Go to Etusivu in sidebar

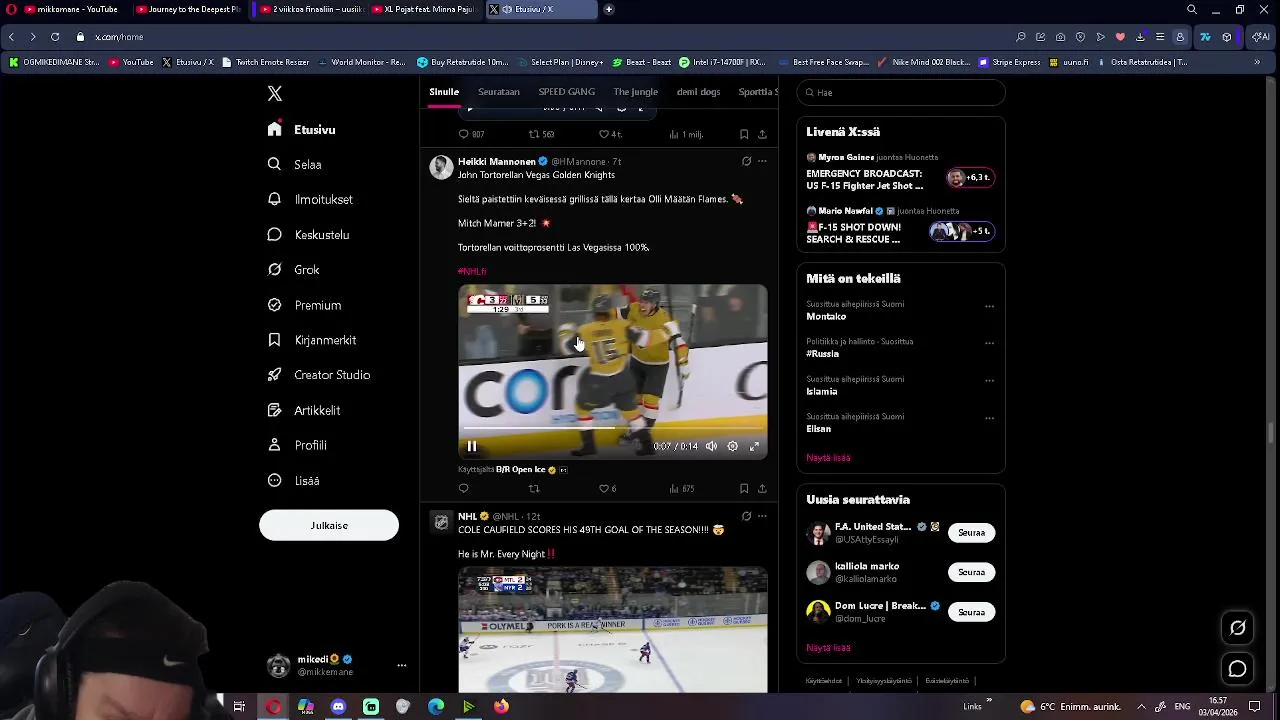point(302,130)
